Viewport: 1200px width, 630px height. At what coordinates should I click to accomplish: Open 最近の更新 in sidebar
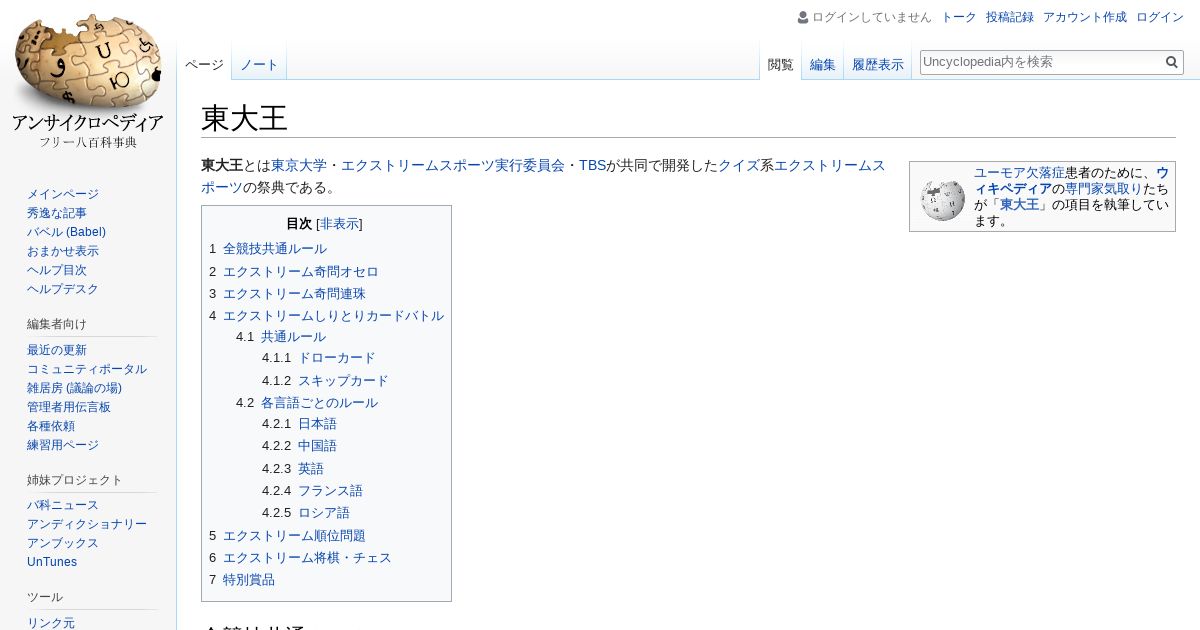click(x=57, y=350)
